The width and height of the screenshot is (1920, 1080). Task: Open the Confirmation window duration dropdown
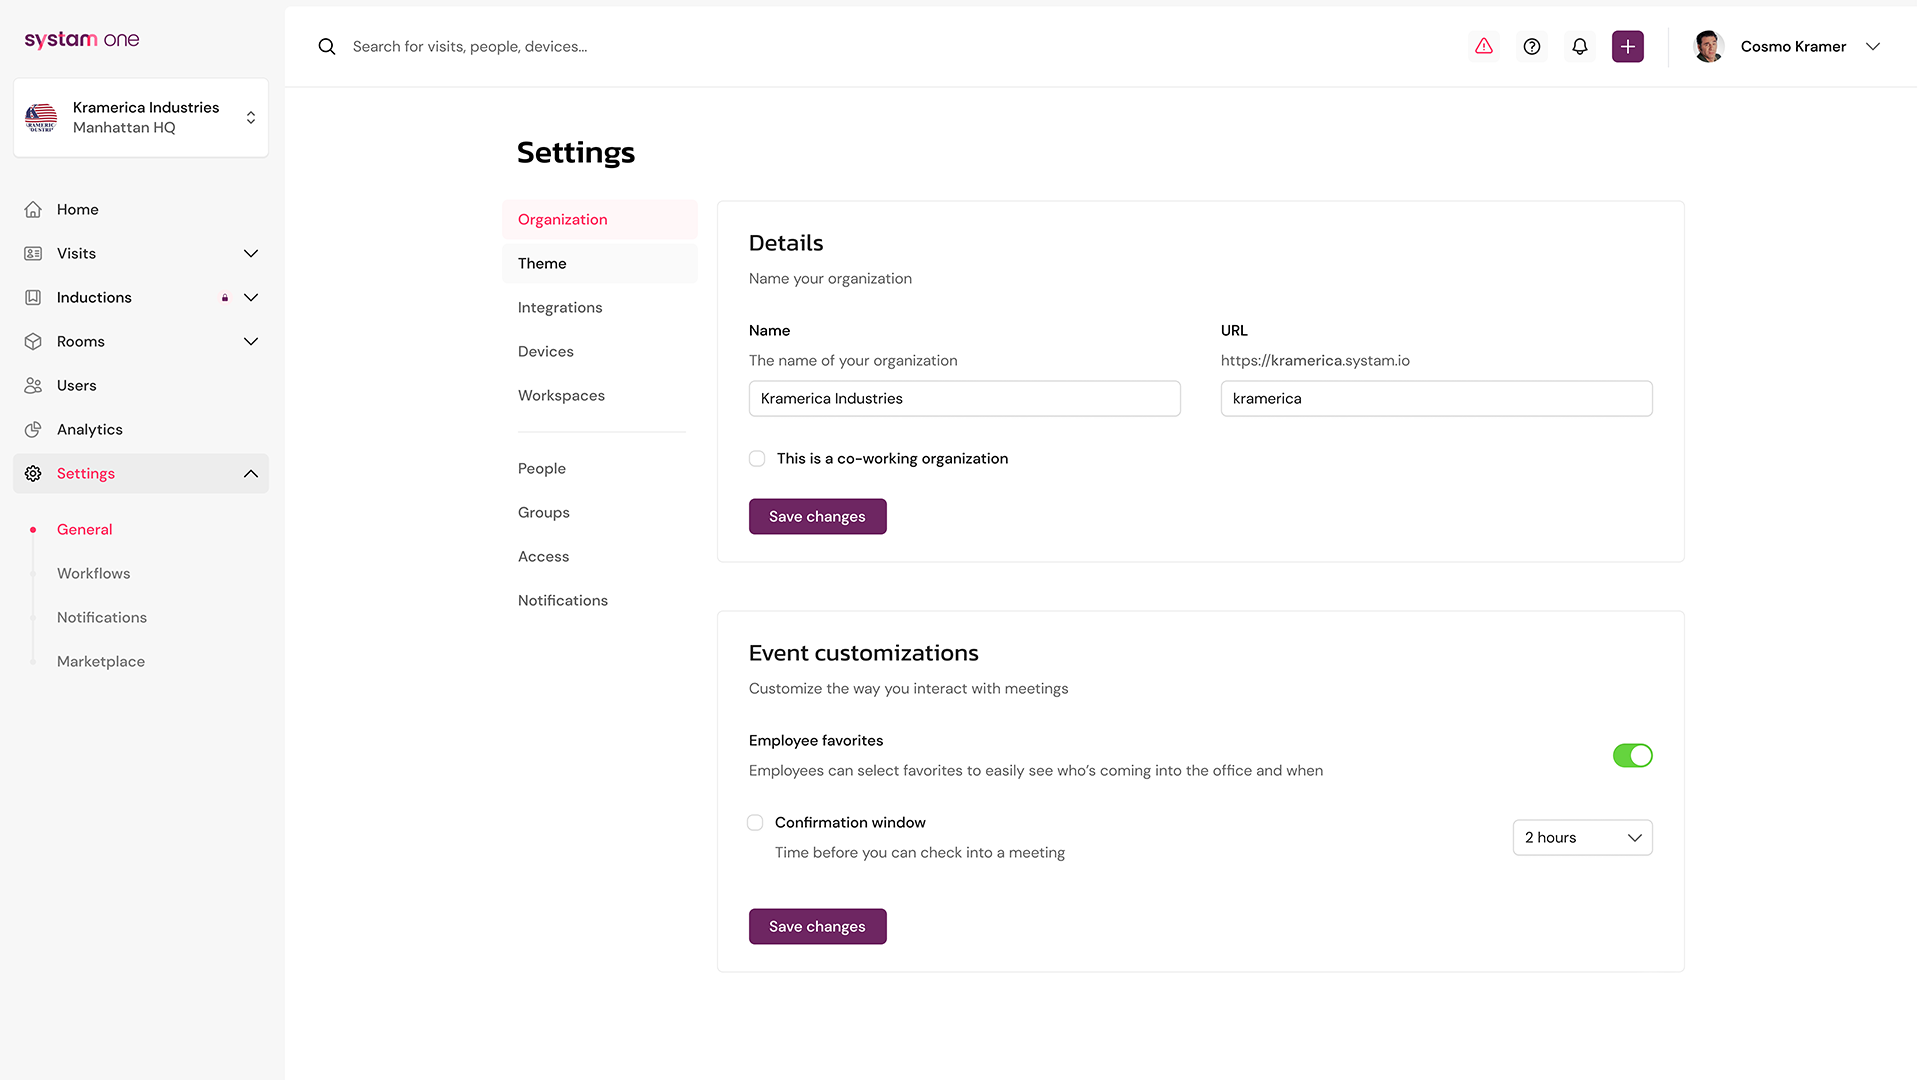coord(1582,837)
